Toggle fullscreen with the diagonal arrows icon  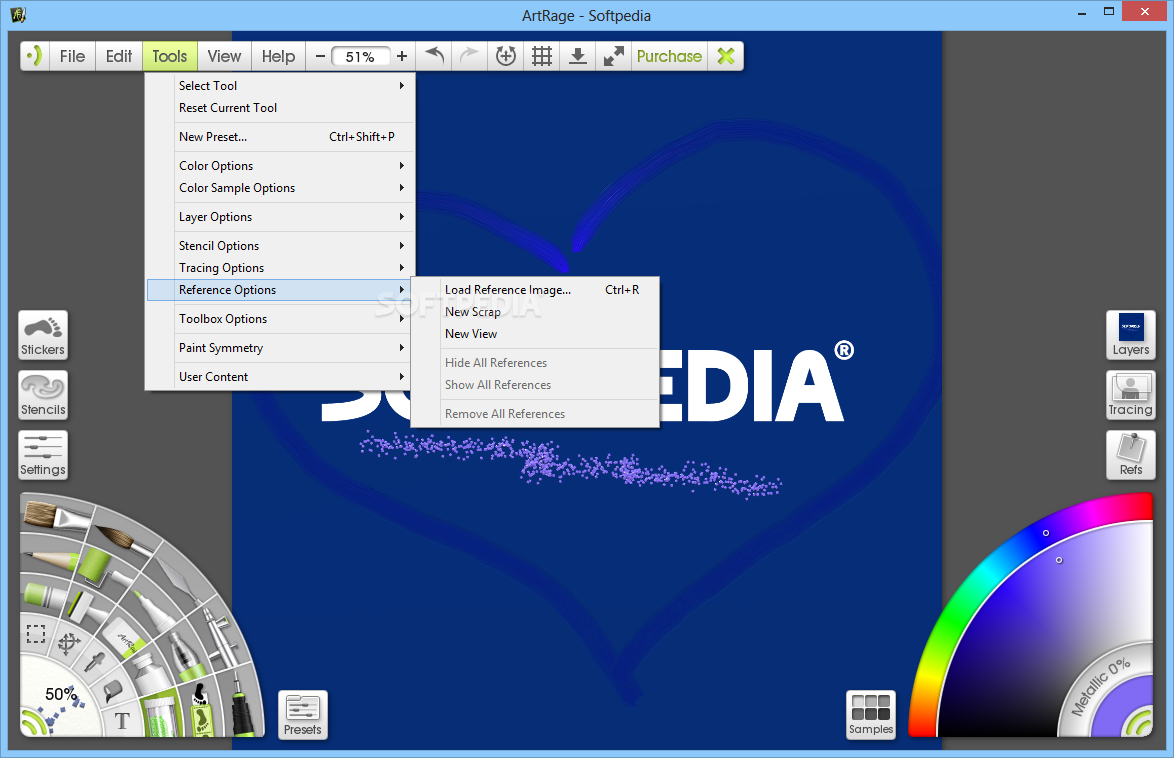pyautogui.click(x=613, y=56)
